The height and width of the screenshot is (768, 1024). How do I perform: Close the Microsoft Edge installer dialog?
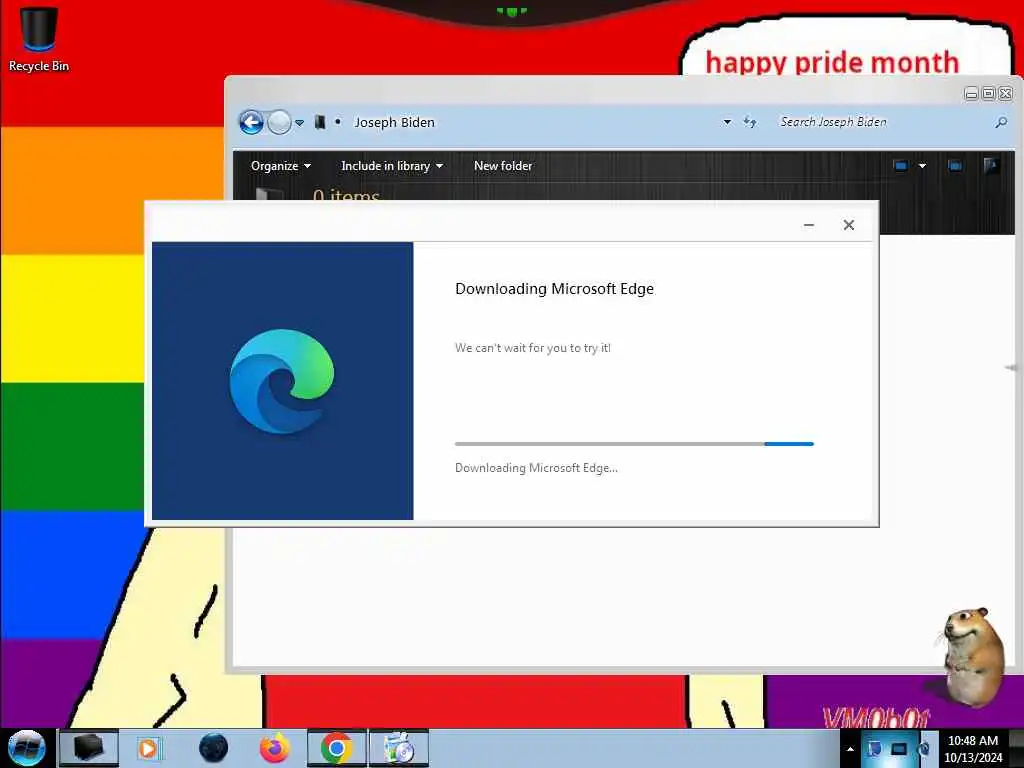click(848, 225)
